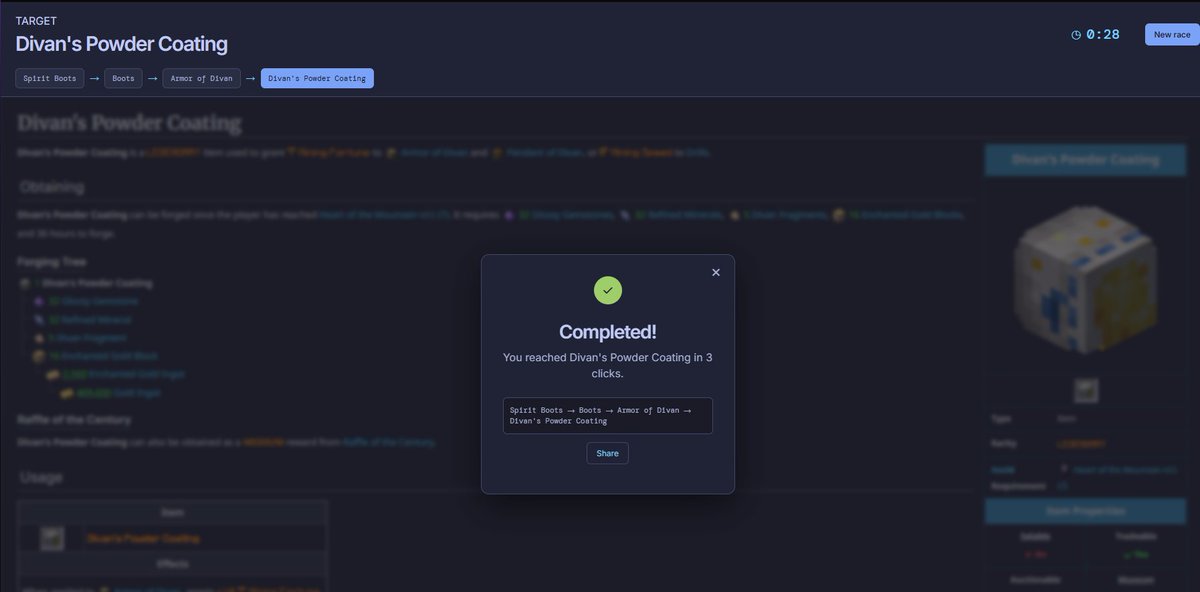
Task: Close the Completed dialog with the X
Action: click(x=715, y=272)
